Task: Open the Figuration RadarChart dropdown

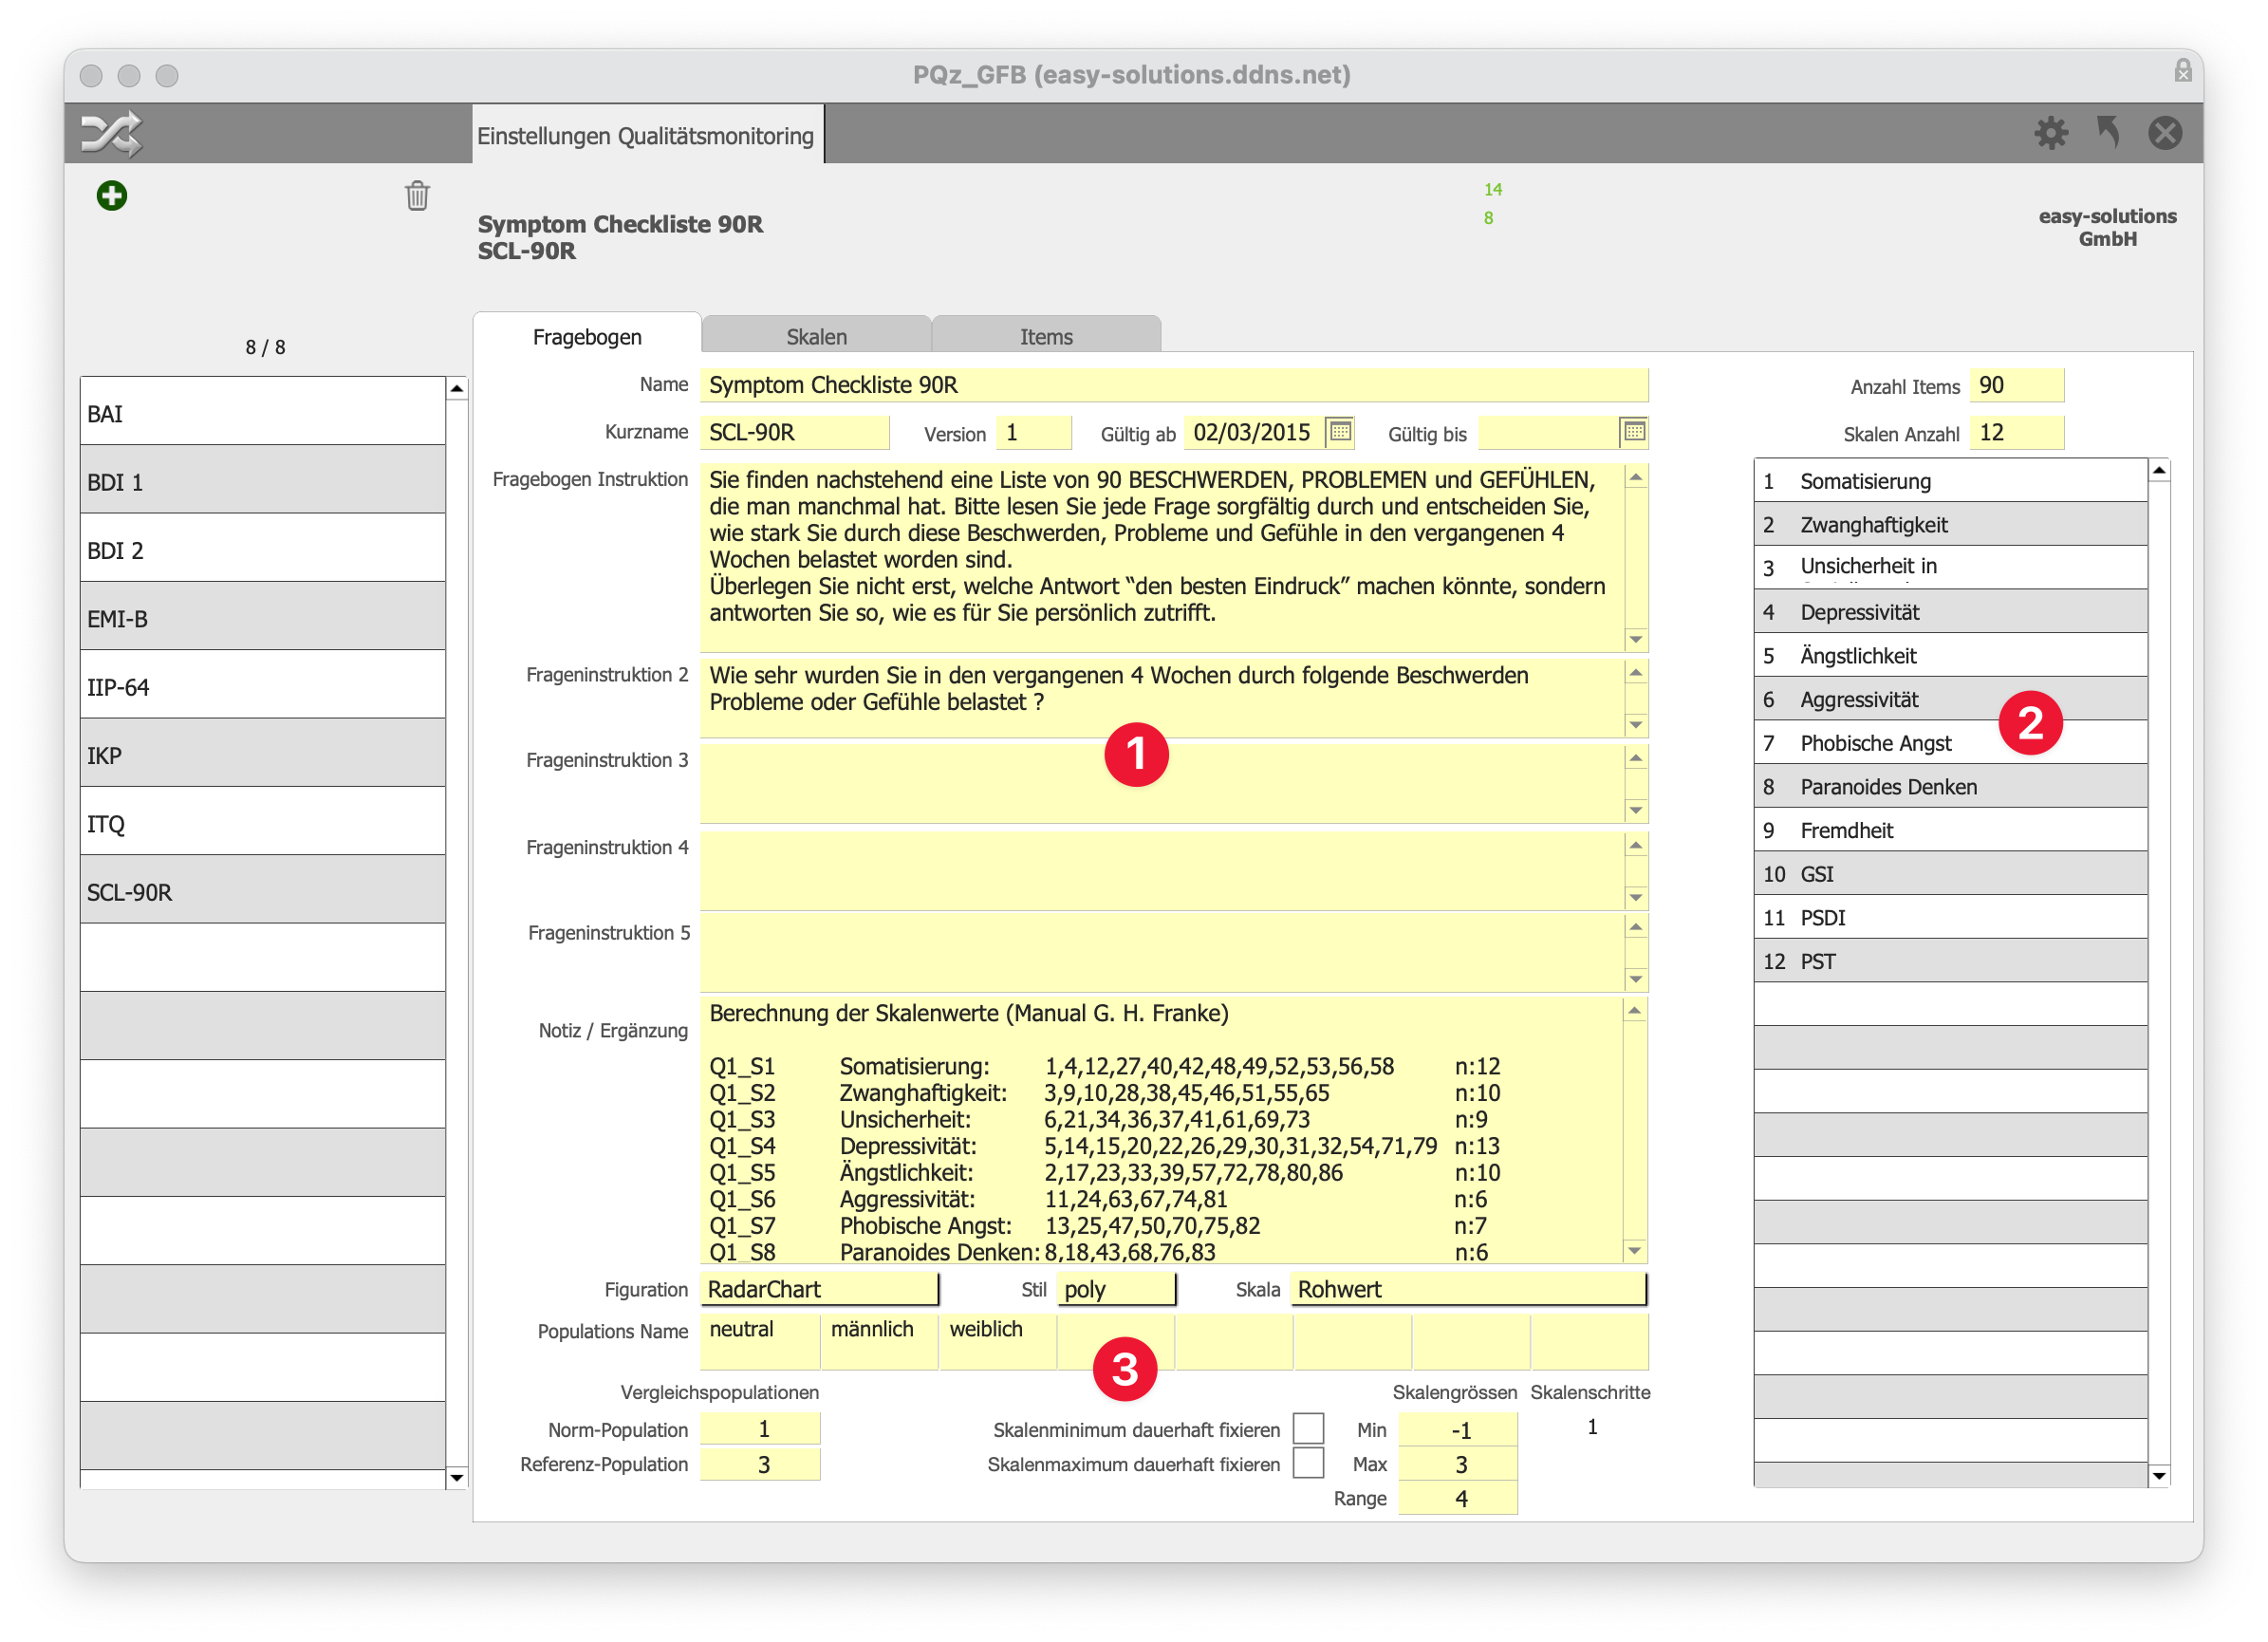Action: click(x=819, y=1289)
